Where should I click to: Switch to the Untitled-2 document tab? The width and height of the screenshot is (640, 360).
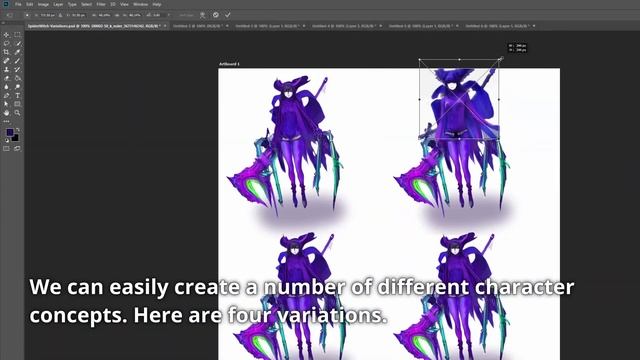point(198,26)
